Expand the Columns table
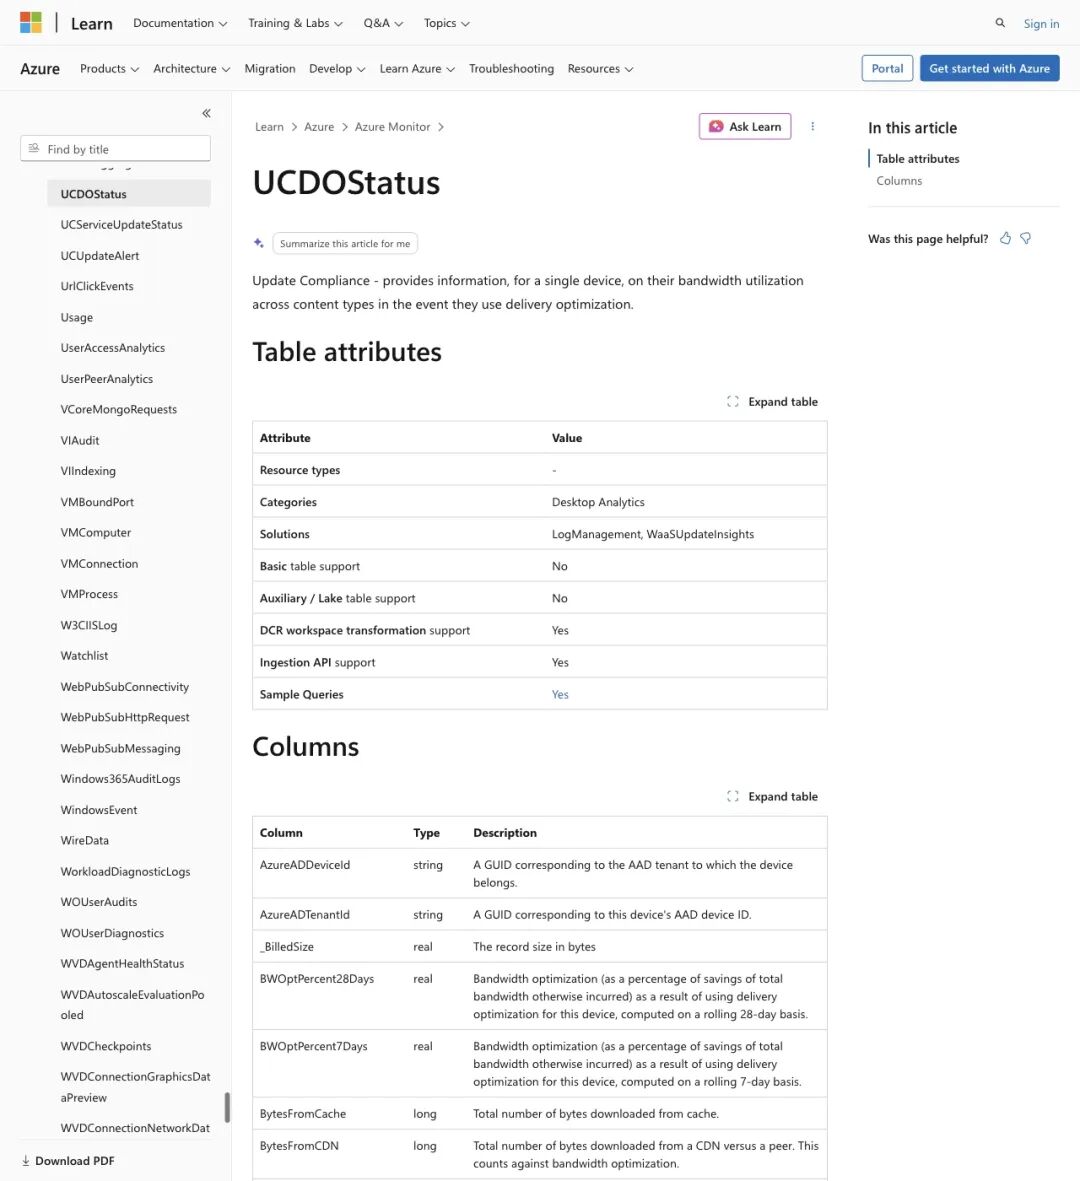The image size is (1080, 1181). (x=772, y=796)
